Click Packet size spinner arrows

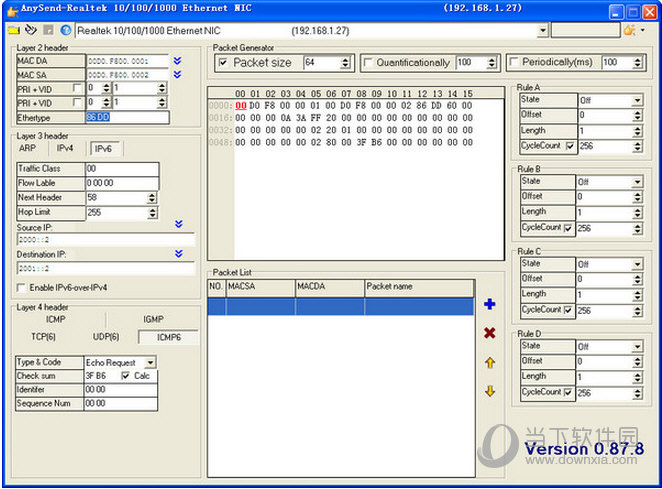(345, 63)
